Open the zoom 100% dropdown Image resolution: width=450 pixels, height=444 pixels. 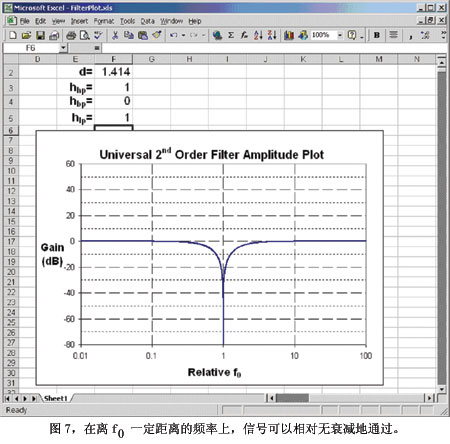coord(340,35)
